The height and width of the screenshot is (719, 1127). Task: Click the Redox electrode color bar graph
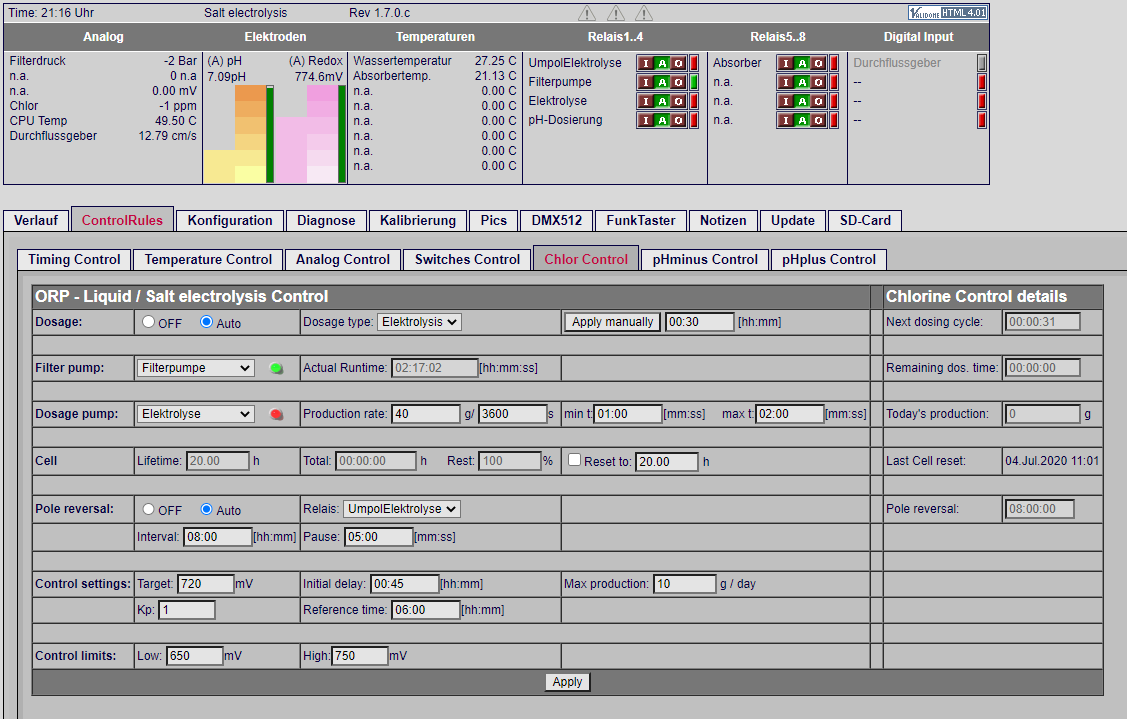(x=307, y=134)
